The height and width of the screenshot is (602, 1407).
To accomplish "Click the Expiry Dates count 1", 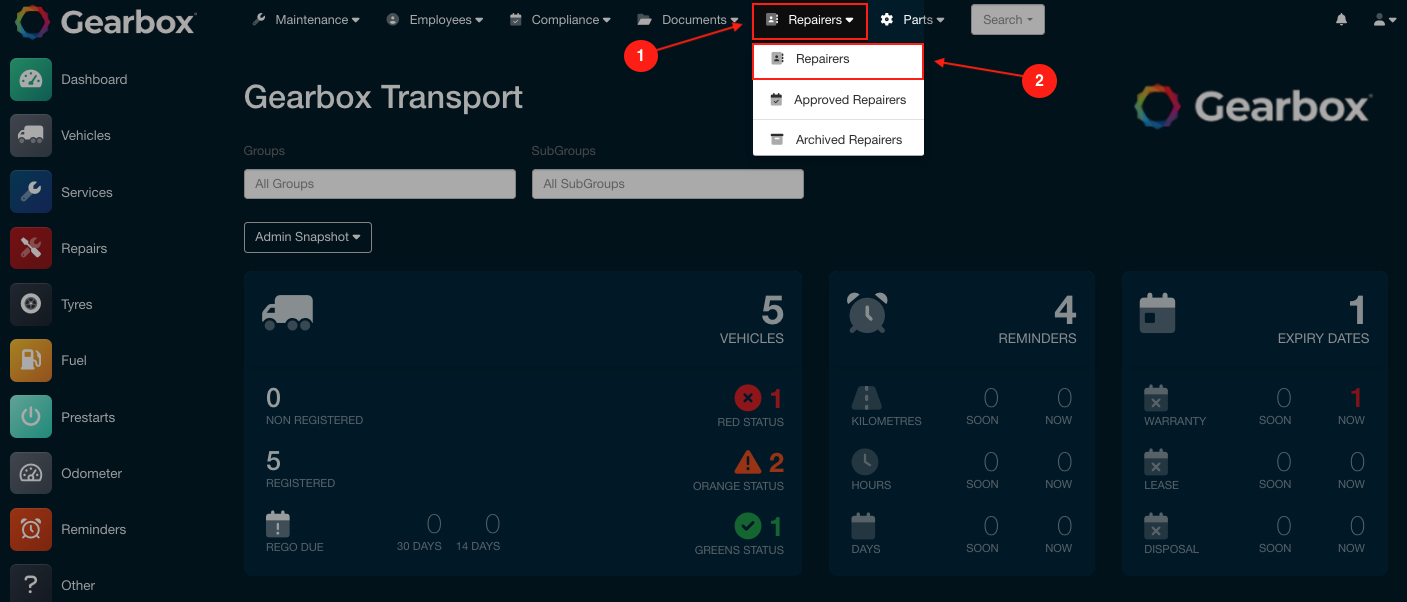I will [1358, 311].
